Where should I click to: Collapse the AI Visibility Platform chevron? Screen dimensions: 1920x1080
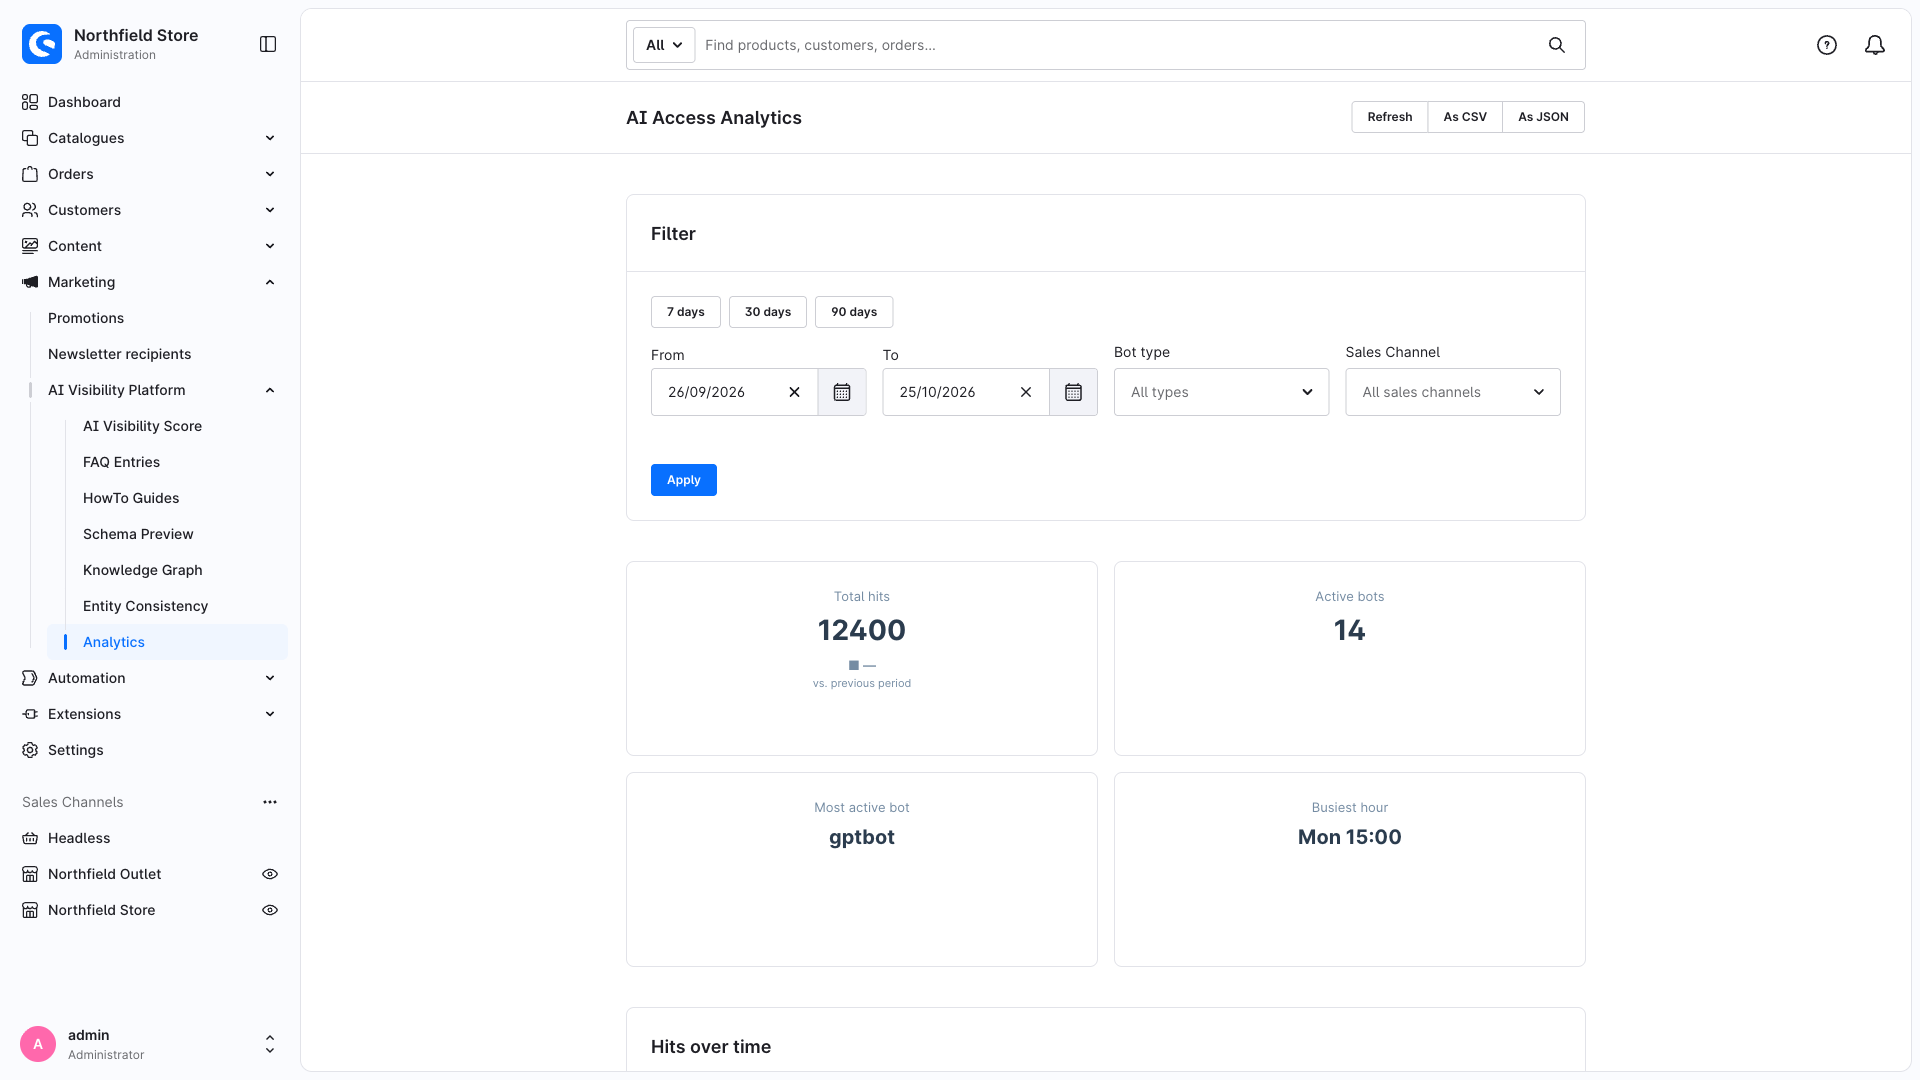point(270,390)
